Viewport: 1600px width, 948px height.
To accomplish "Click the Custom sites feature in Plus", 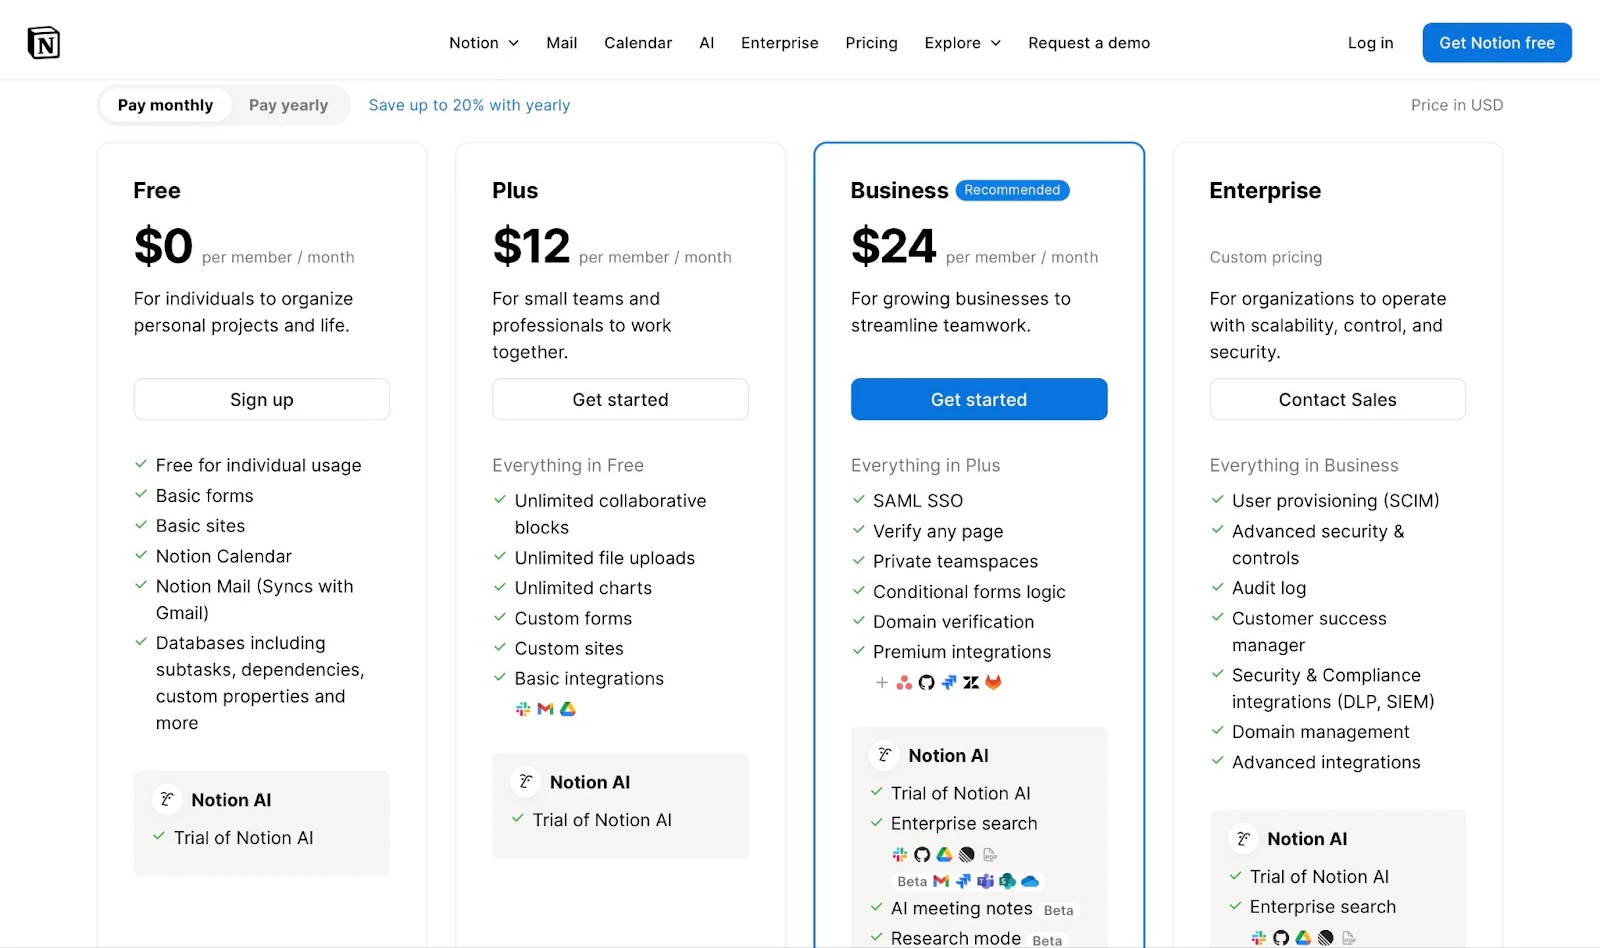I will (569, 649).
